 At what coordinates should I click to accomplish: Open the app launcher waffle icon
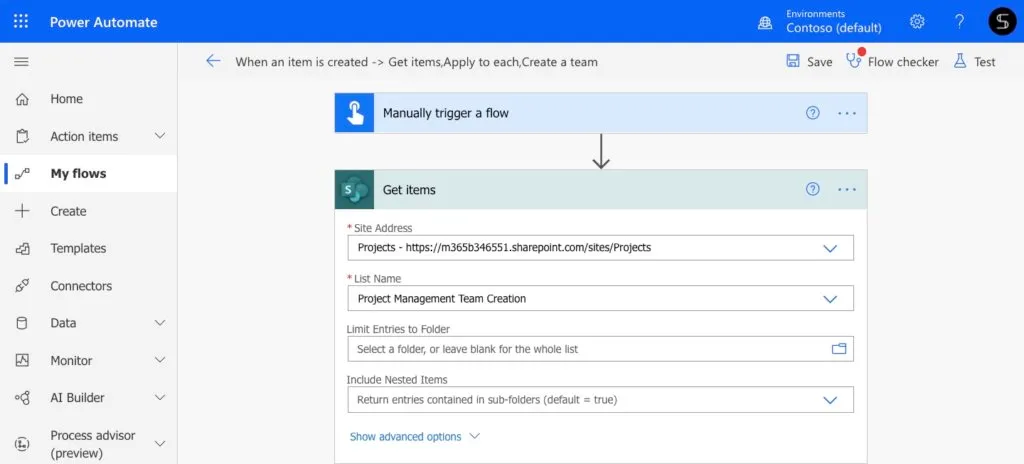tap(21, 22)
